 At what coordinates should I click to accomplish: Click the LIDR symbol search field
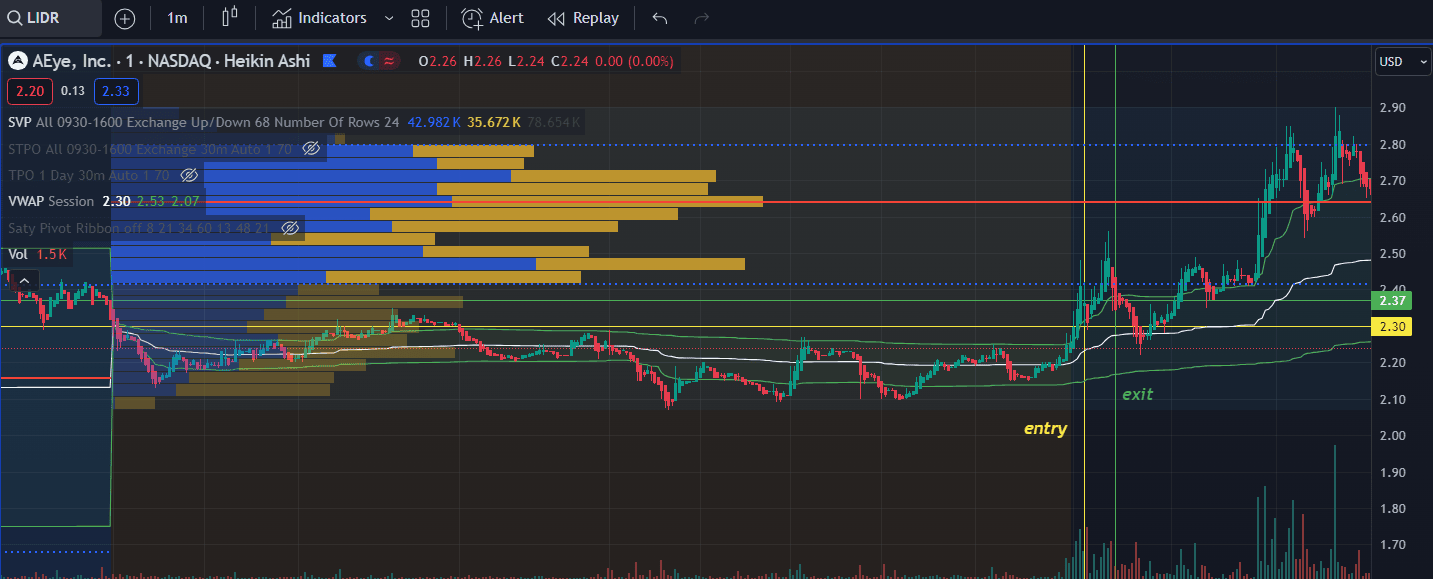click(50, 18)
